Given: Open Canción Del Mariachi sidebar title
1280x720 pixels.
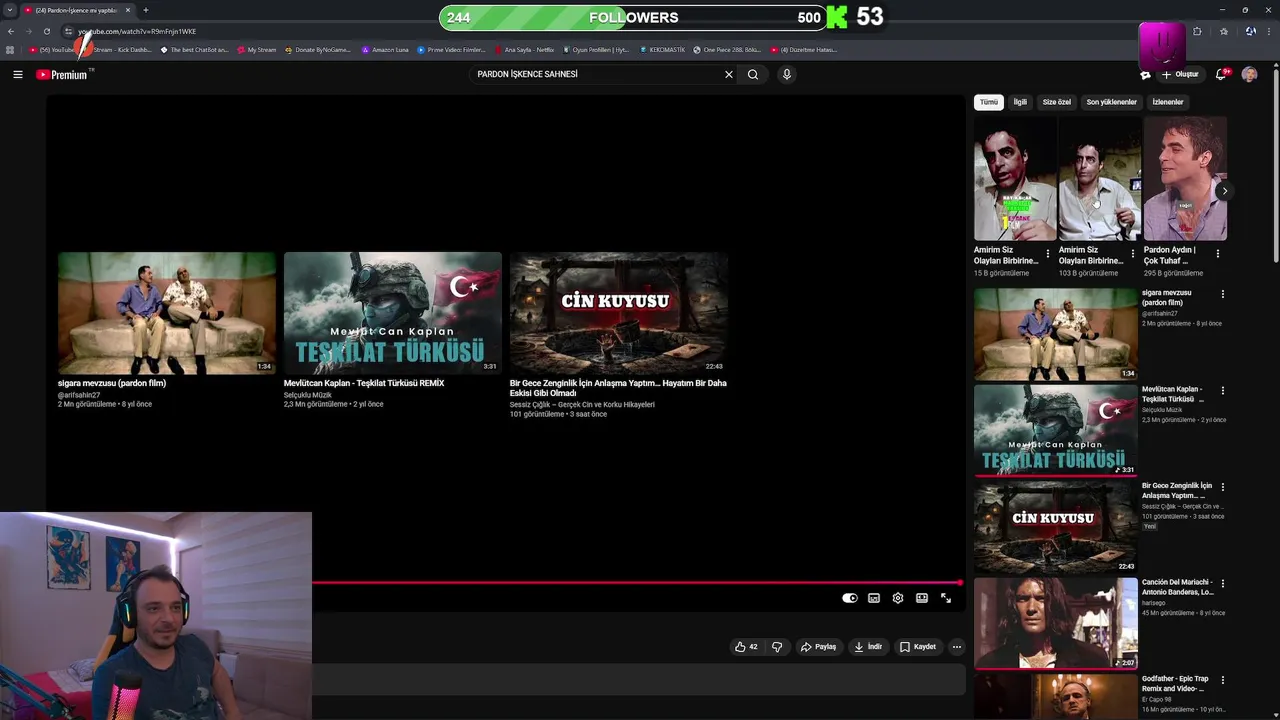Looking at the screenshot, I should coord(1177,587).
